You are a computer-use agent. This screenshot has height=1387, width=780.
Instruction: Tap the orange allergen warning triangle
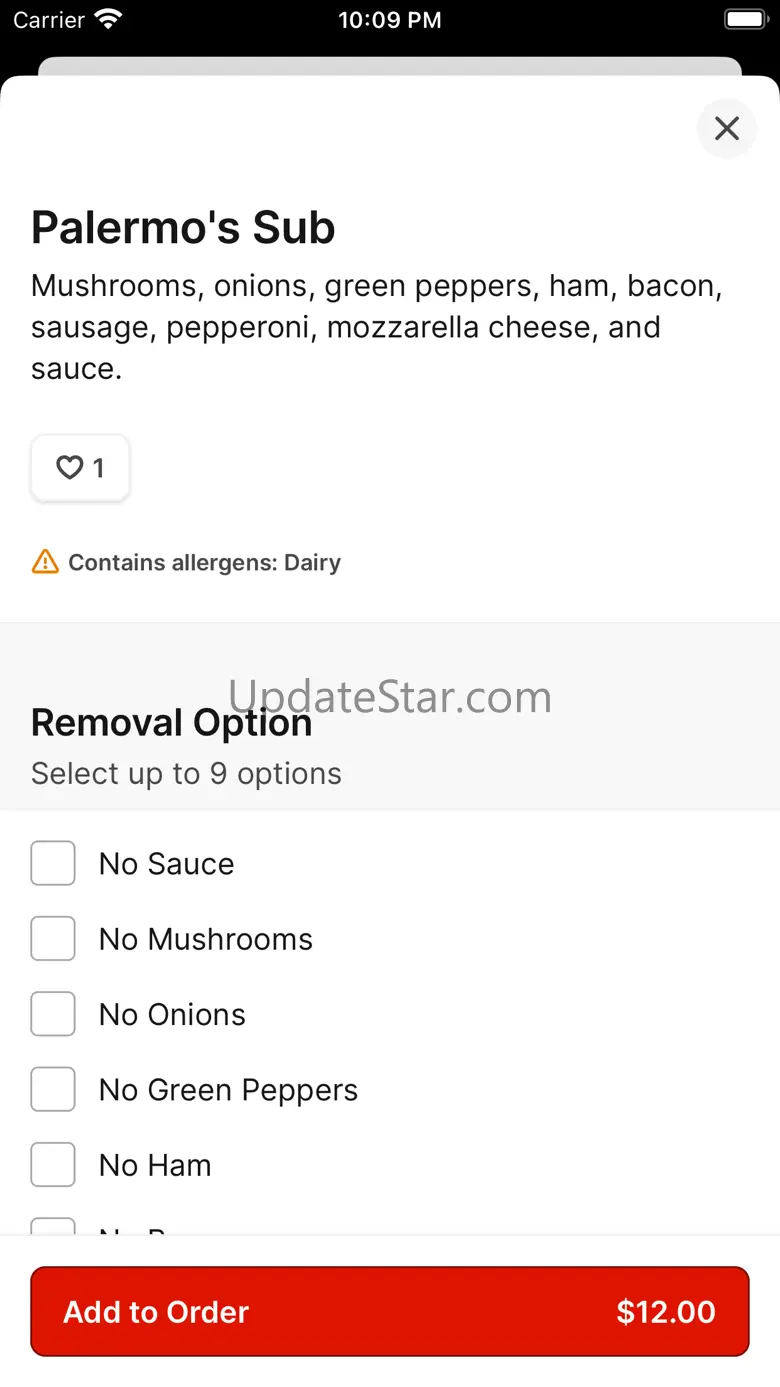(x=45, y=562)
